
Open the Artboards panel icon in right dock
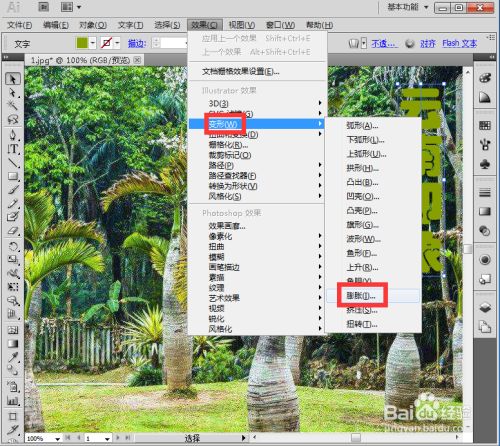(x=485, y=326)
